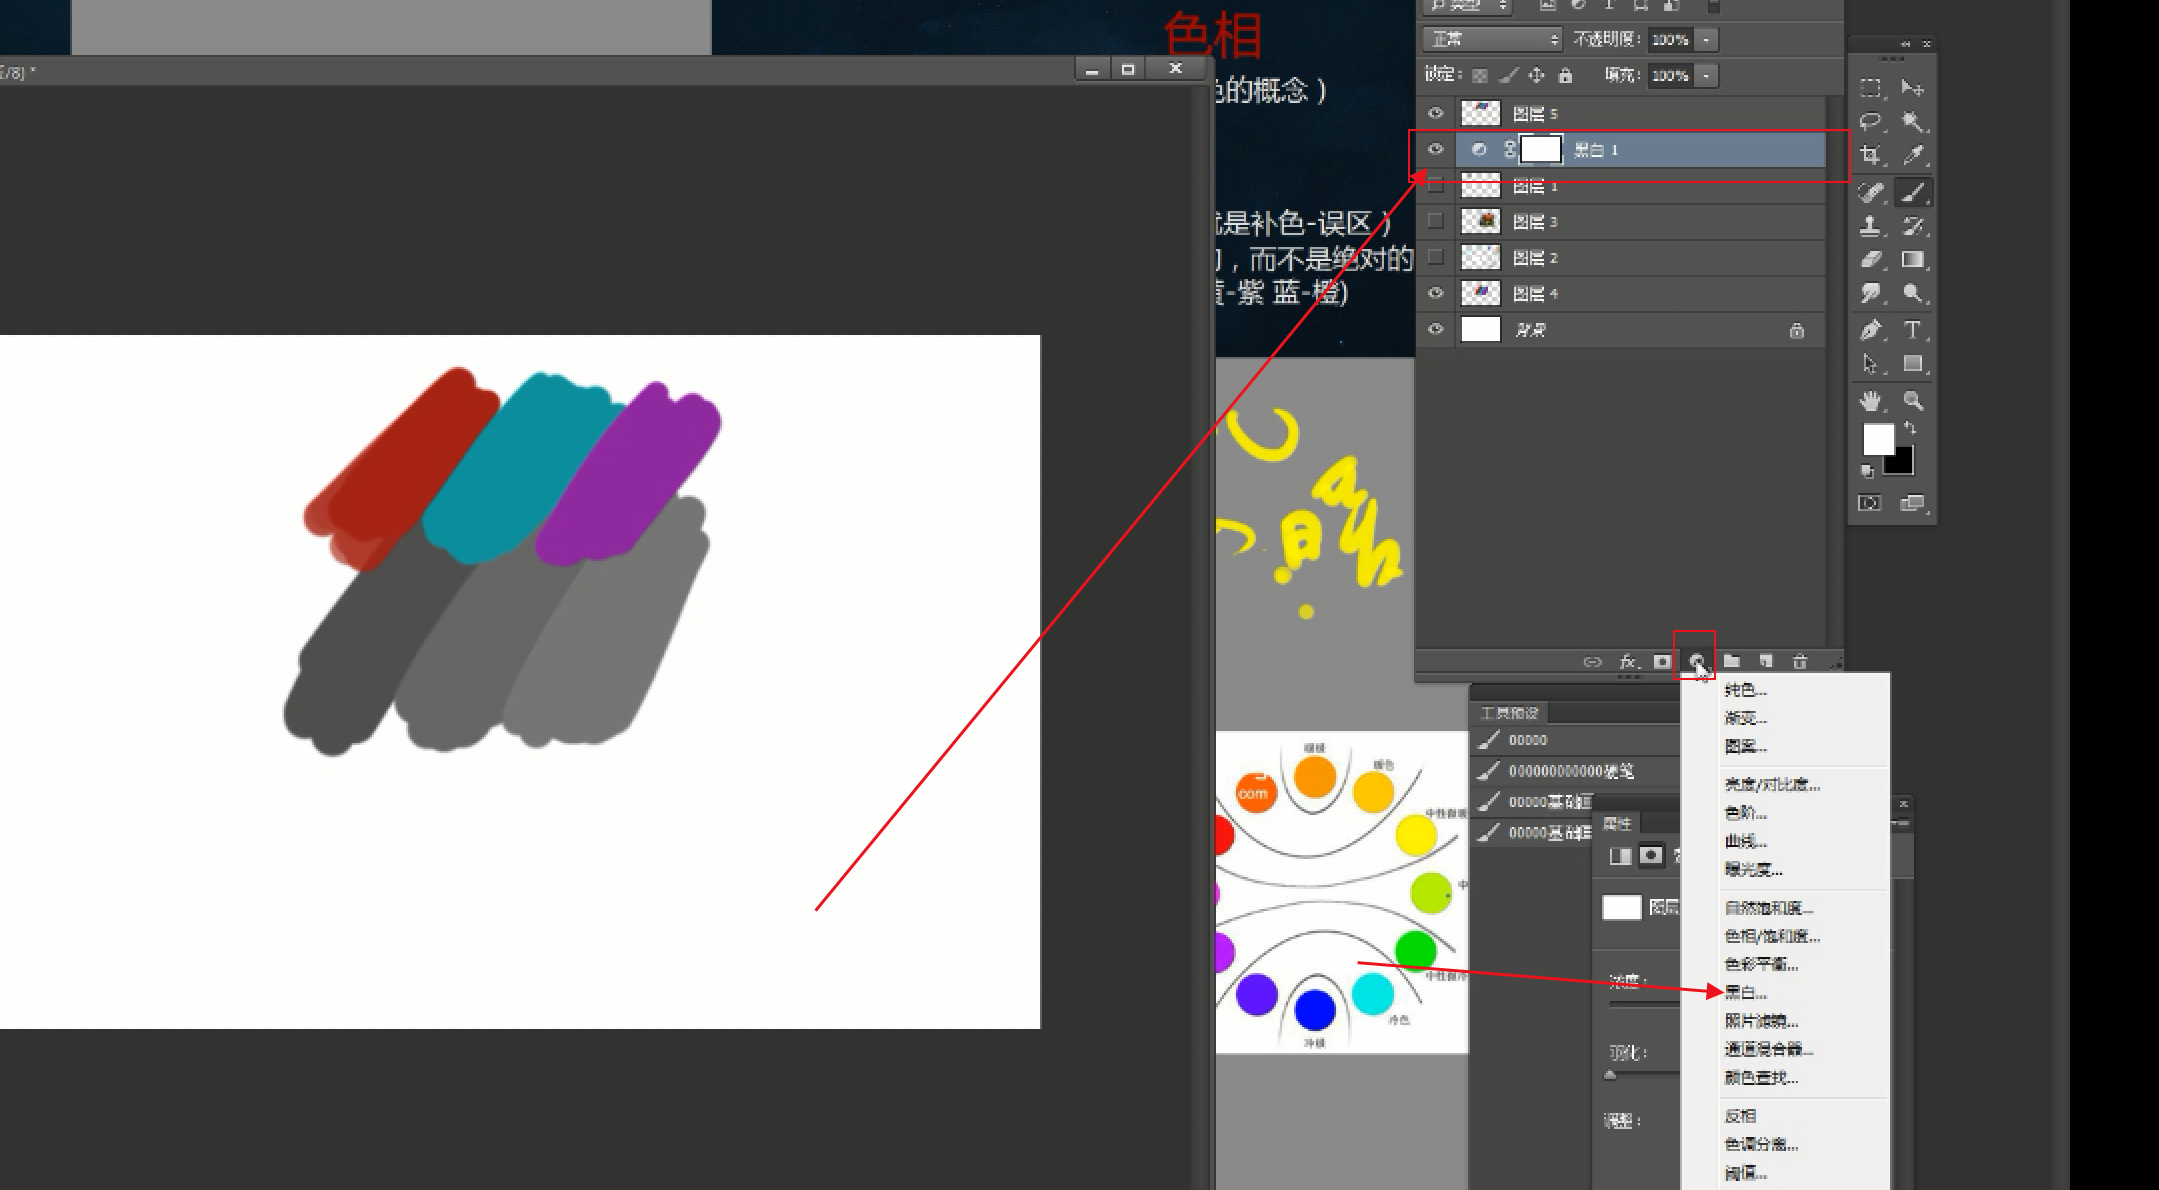
Task: Choose 黑白... from the adjustment menu
Action: (x=1746, y=992)
